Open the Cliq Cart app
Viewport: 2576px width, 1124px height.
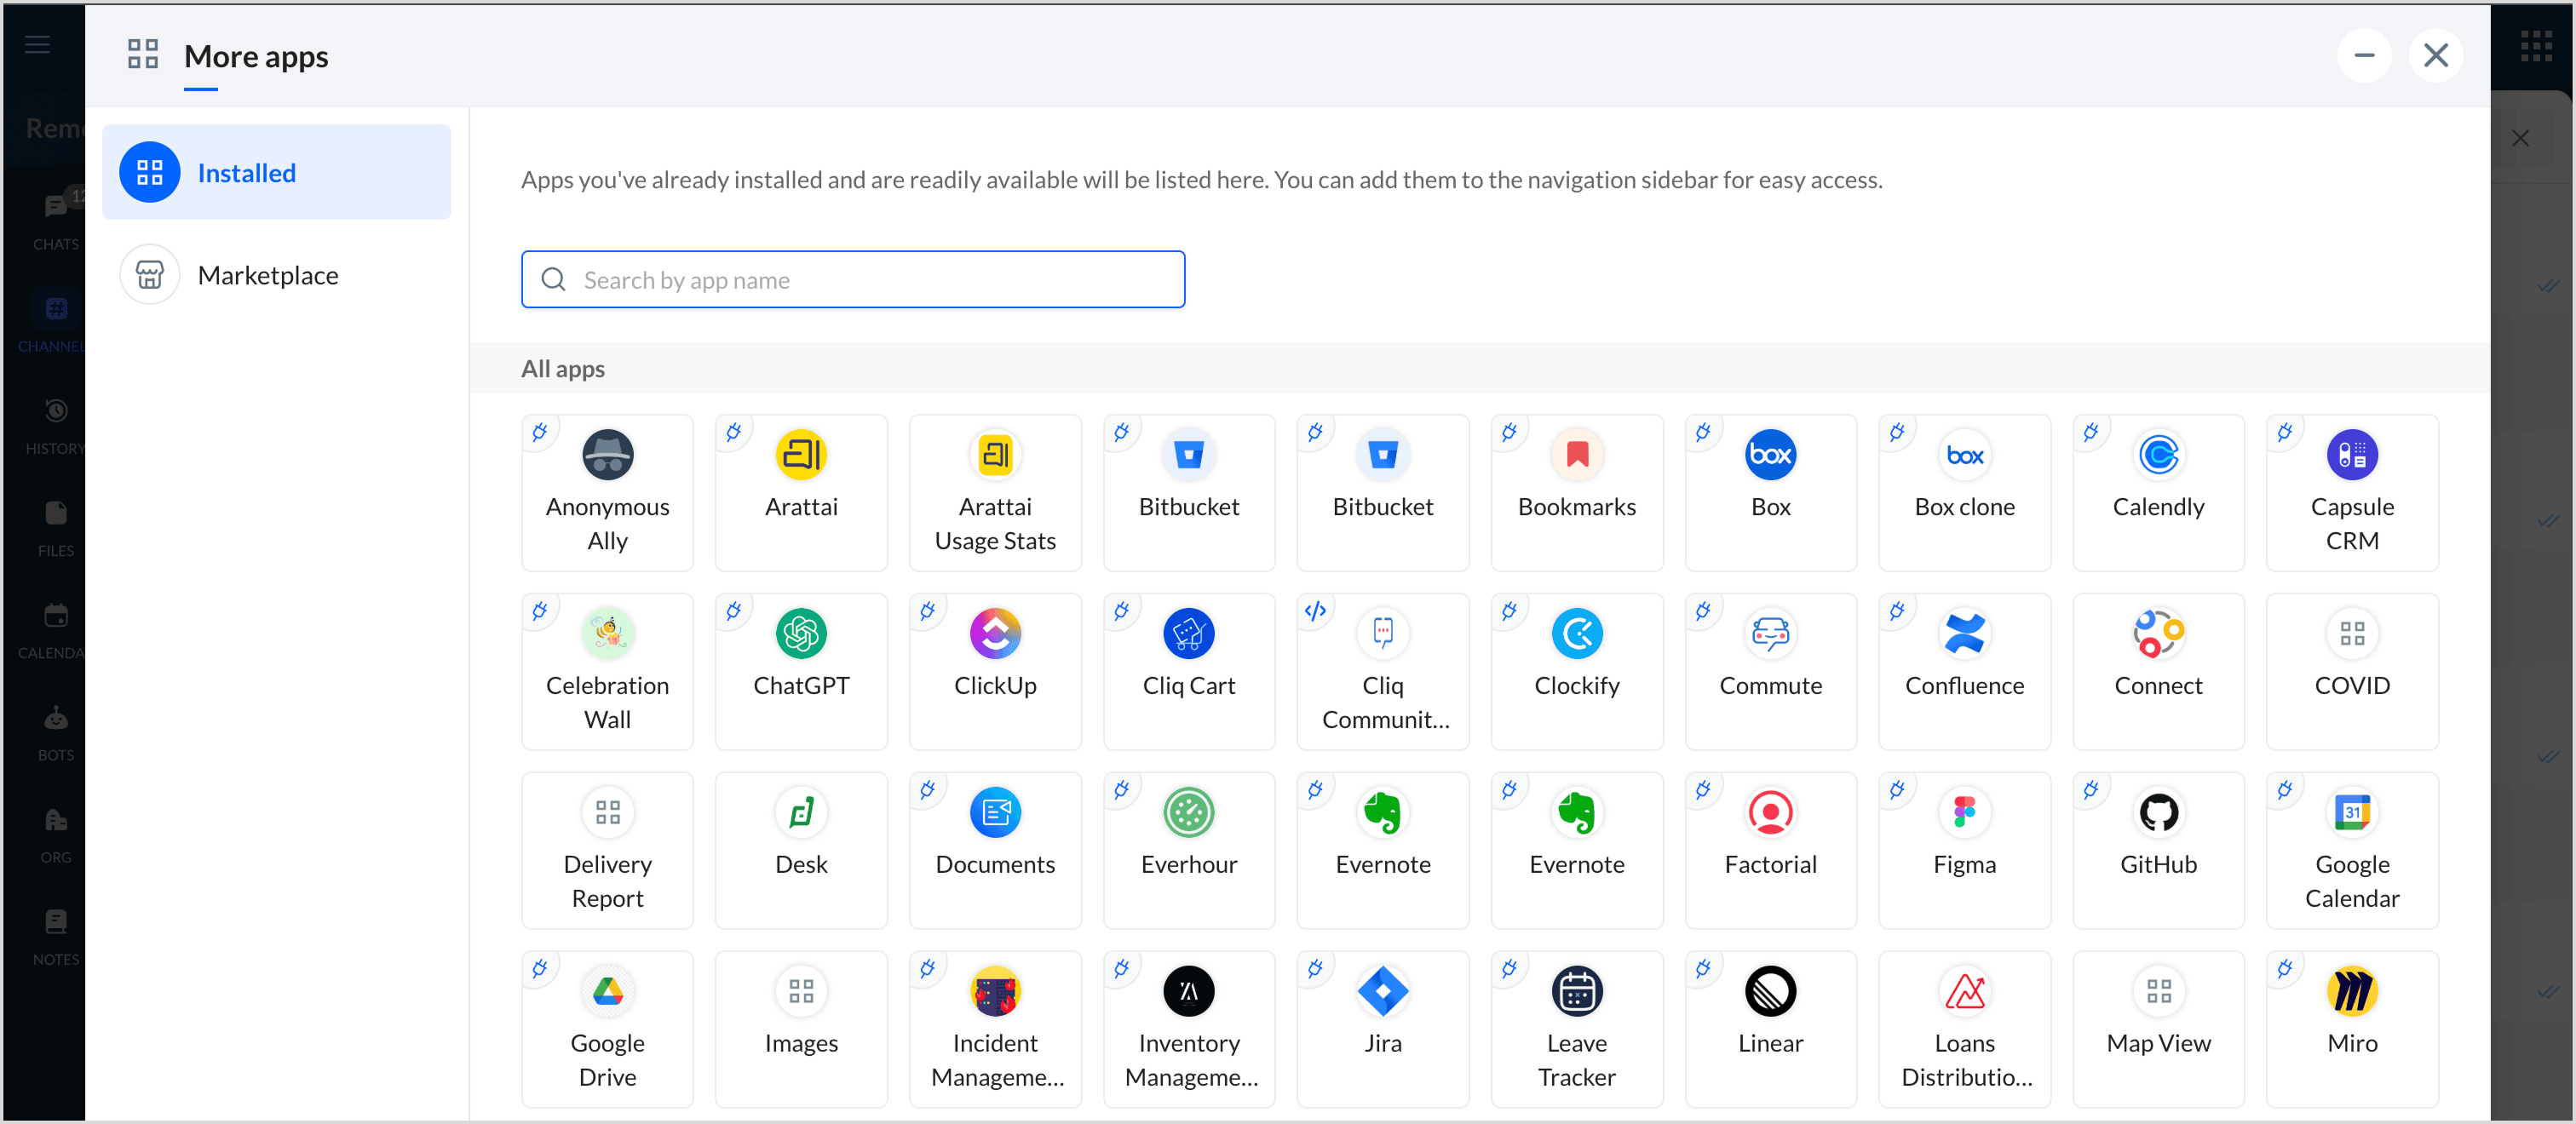click(1189, 672)
